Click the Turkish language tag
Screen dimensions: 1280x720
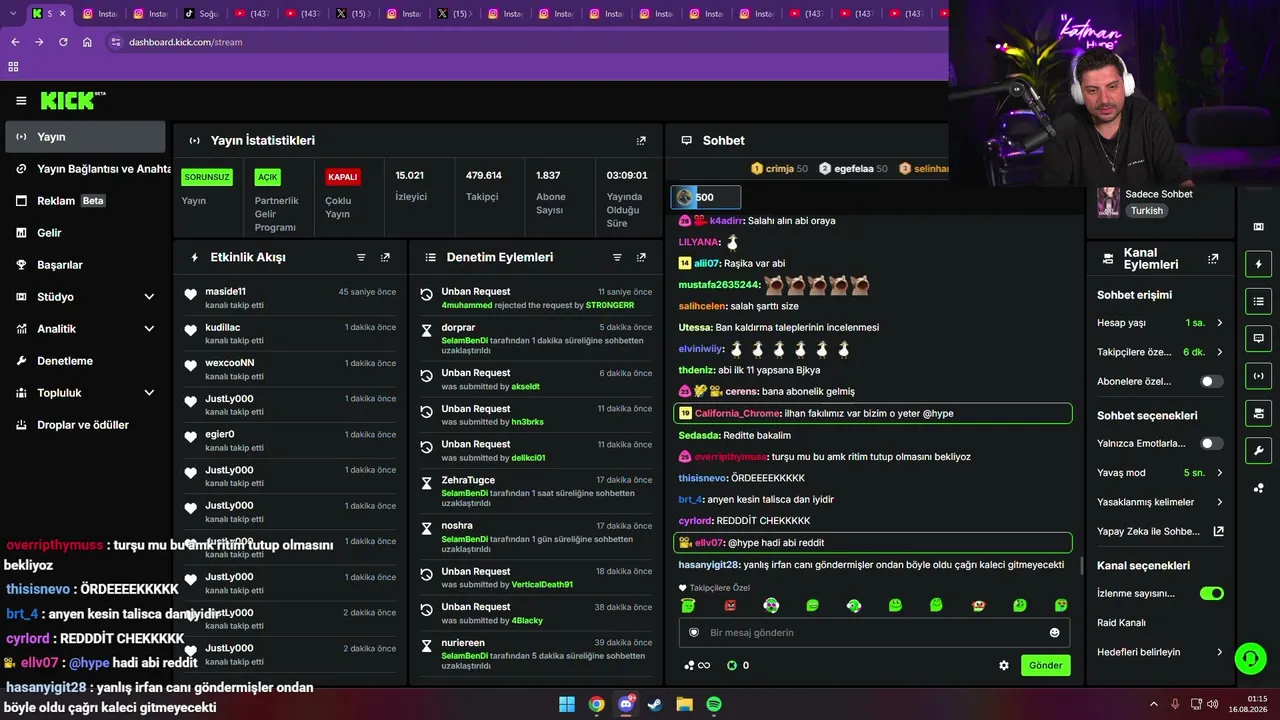(1147, 211)
